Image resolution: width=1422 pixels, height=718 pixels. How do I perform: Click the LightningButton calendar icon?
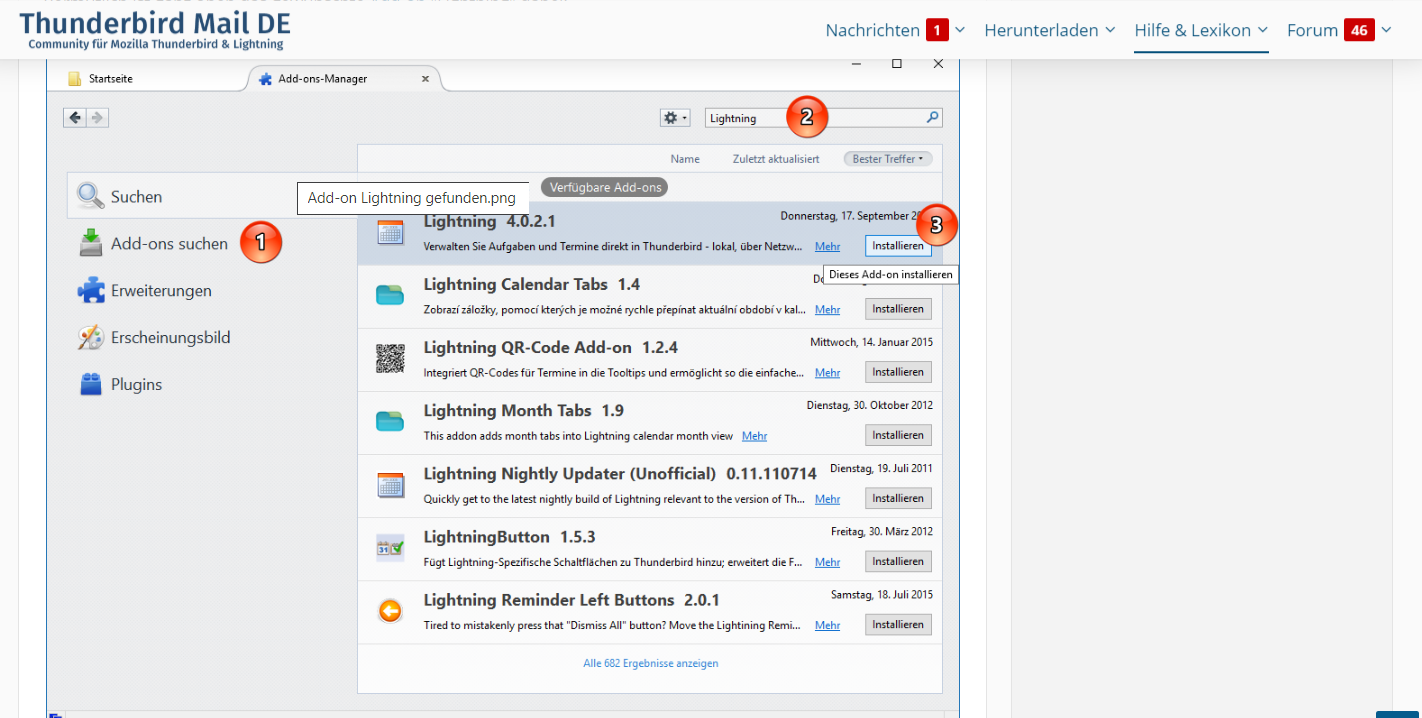pos(389,547)
